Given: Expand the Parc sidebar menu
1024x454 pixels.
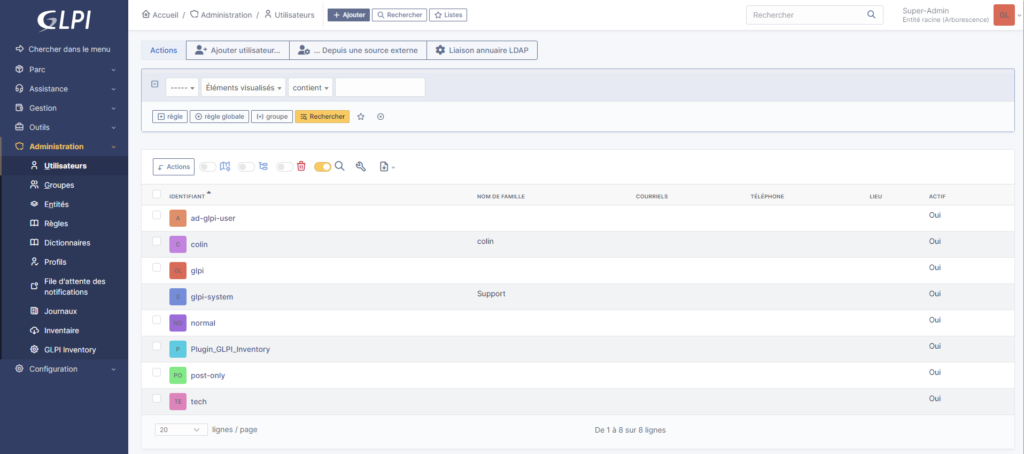Looking at the screenshot, I should coord(64,69).
